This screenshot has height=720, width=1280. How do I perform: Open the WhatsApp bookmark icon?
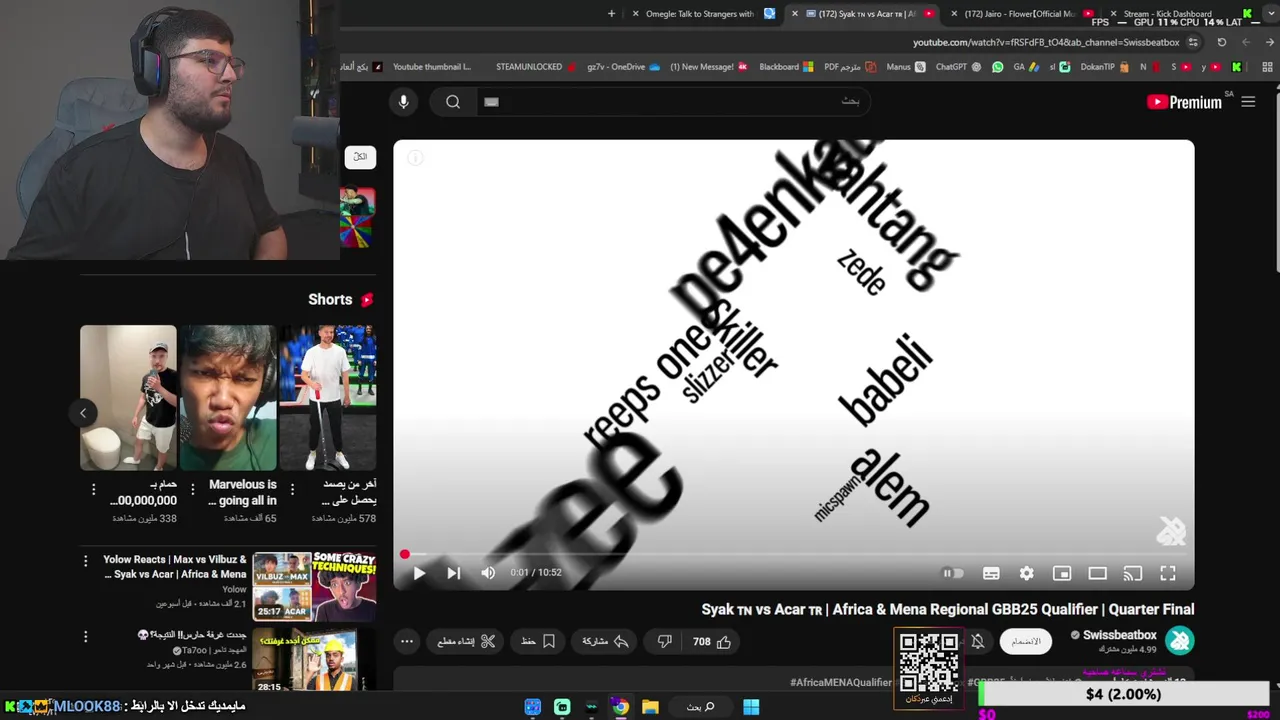pyautogui.click(x=997, y=67)
